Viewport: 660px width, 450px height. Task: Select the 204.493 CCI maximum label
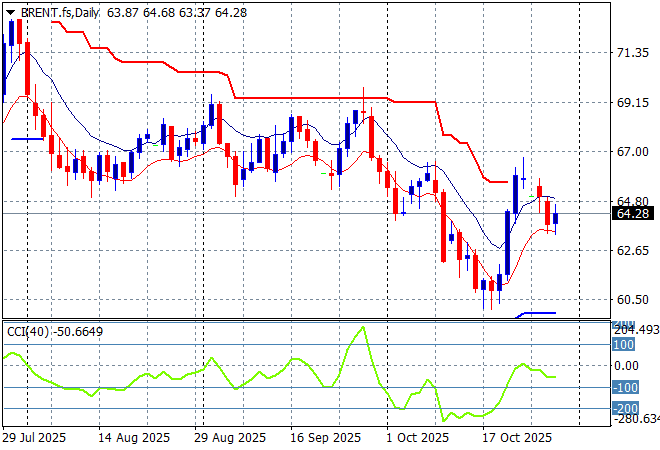pyautogui.click(x=636, y=330)
